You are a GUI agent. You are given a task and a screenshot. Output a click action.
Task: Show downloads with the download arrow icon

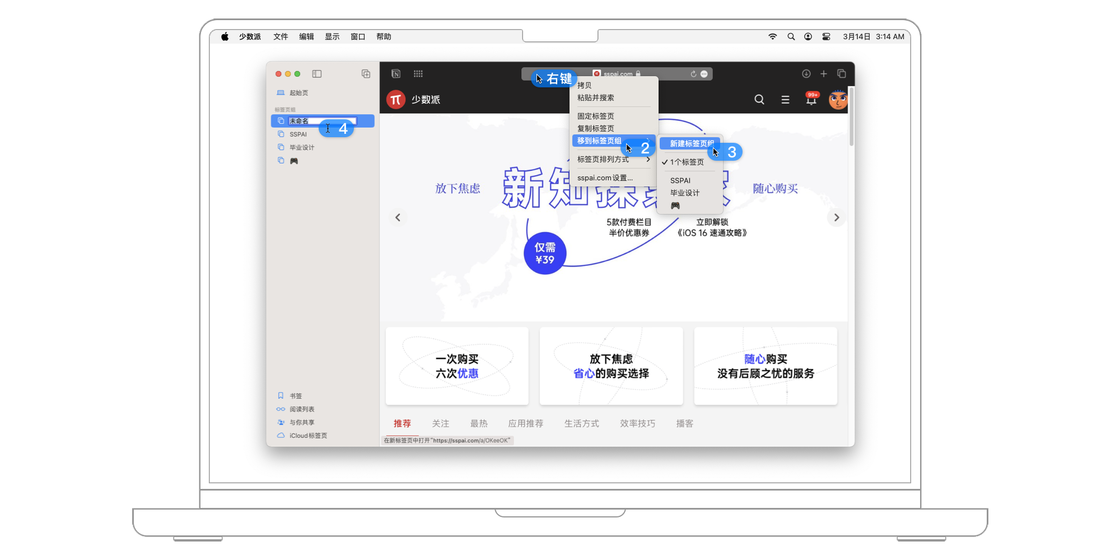coord(806,74)
